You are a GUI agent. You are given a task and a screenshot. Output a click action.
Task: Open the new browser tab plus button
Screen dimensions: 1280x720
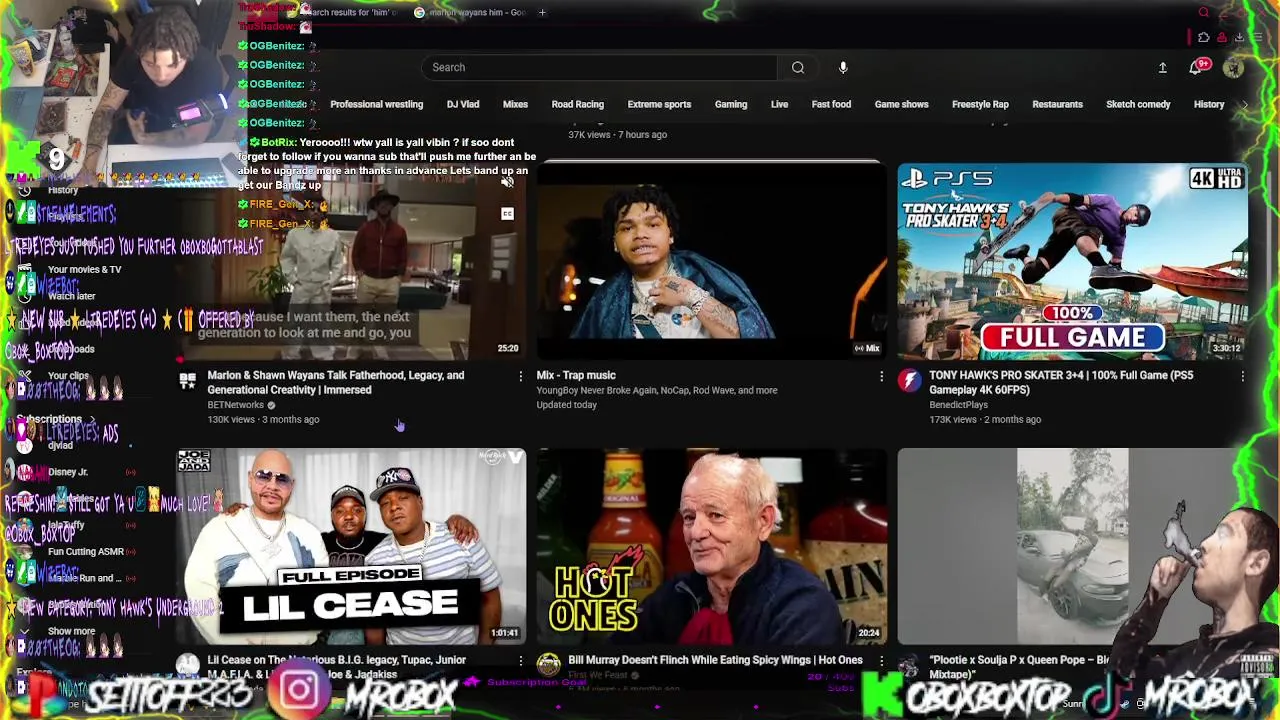point(542,12)
